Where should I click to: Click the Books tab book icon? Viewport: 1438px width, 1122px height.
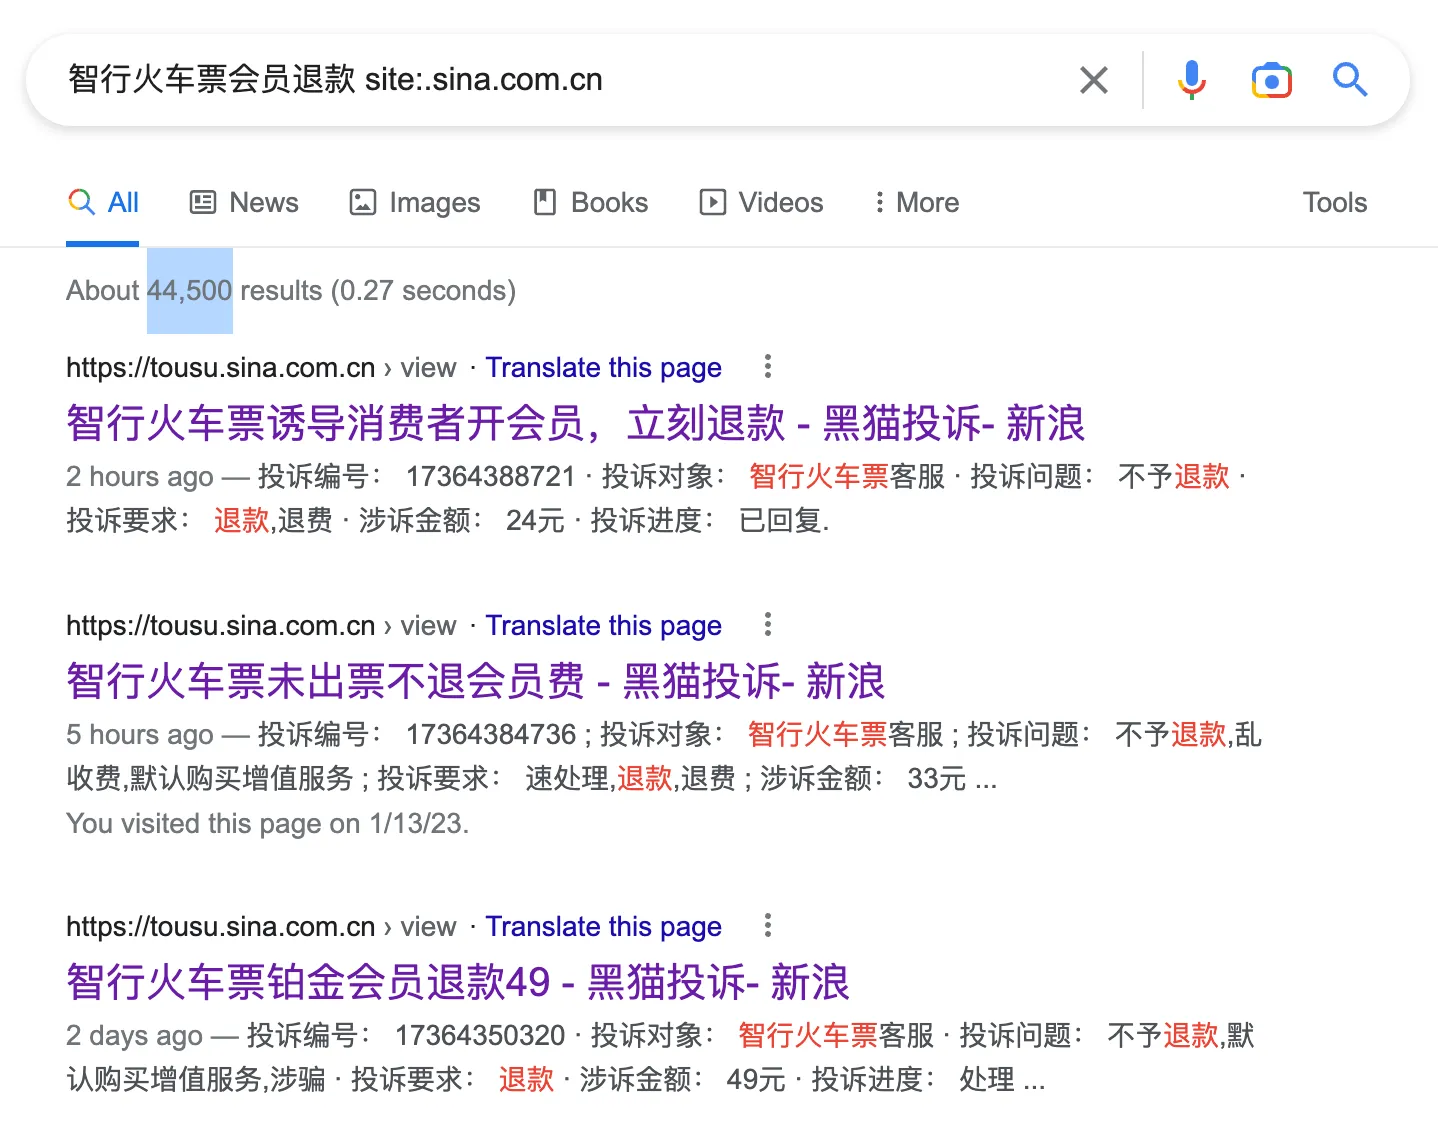click(545, 203)
